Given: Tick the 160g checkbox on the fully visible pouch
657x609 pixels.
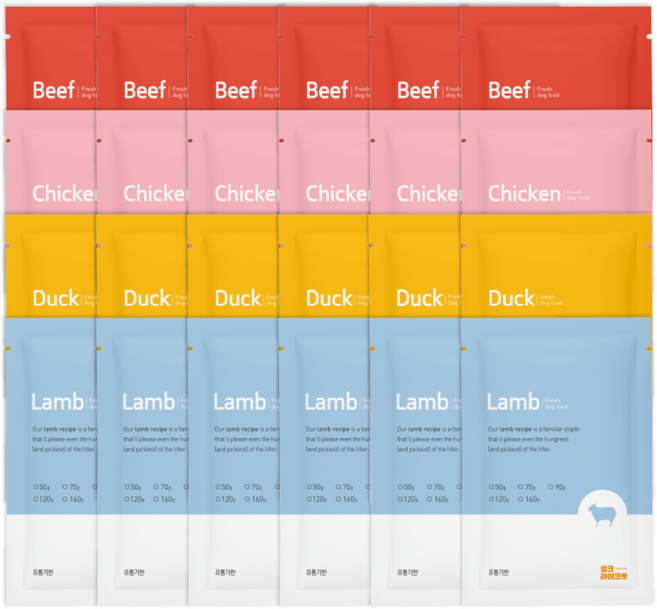Looking at the screenshot, I should [521, 499].
